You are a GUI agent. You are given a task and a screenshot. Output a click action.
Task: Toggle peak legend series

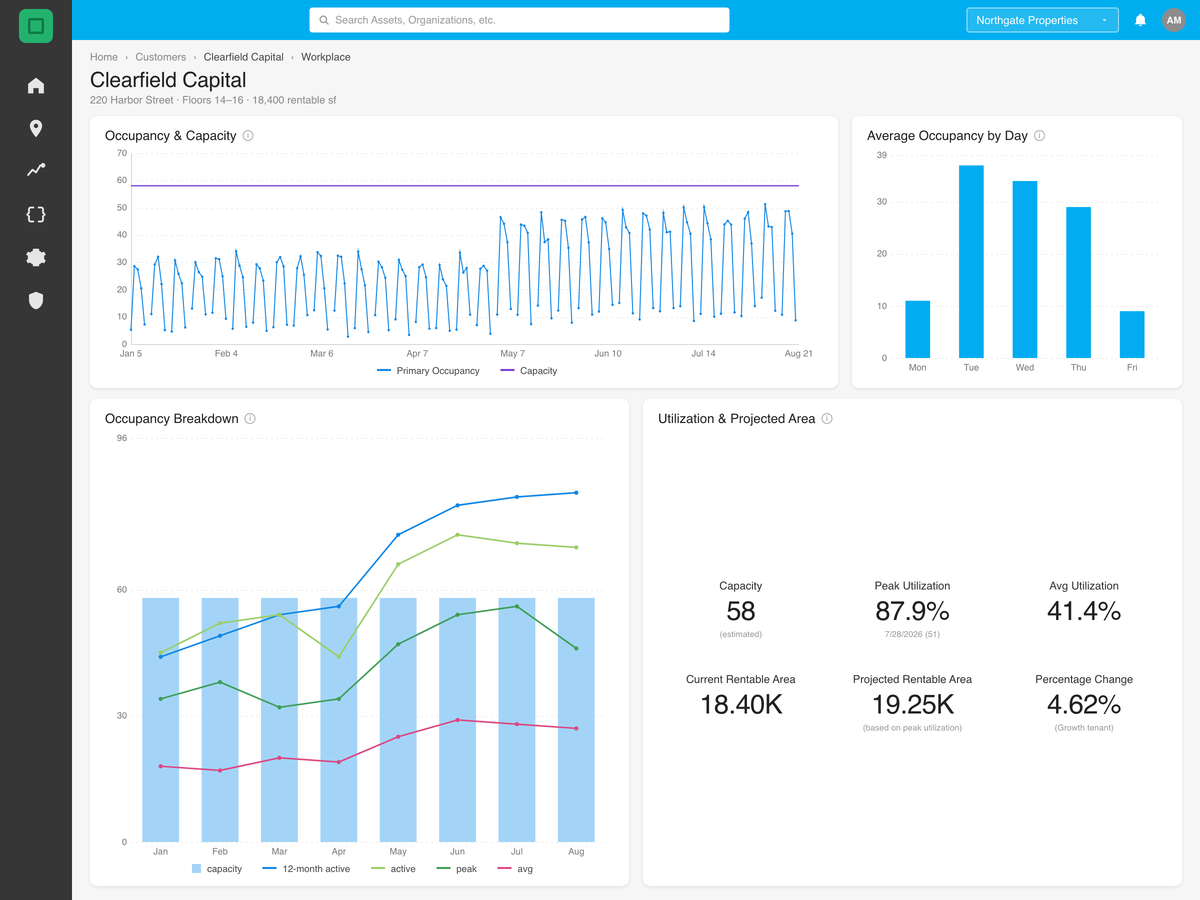pos(456,869)
